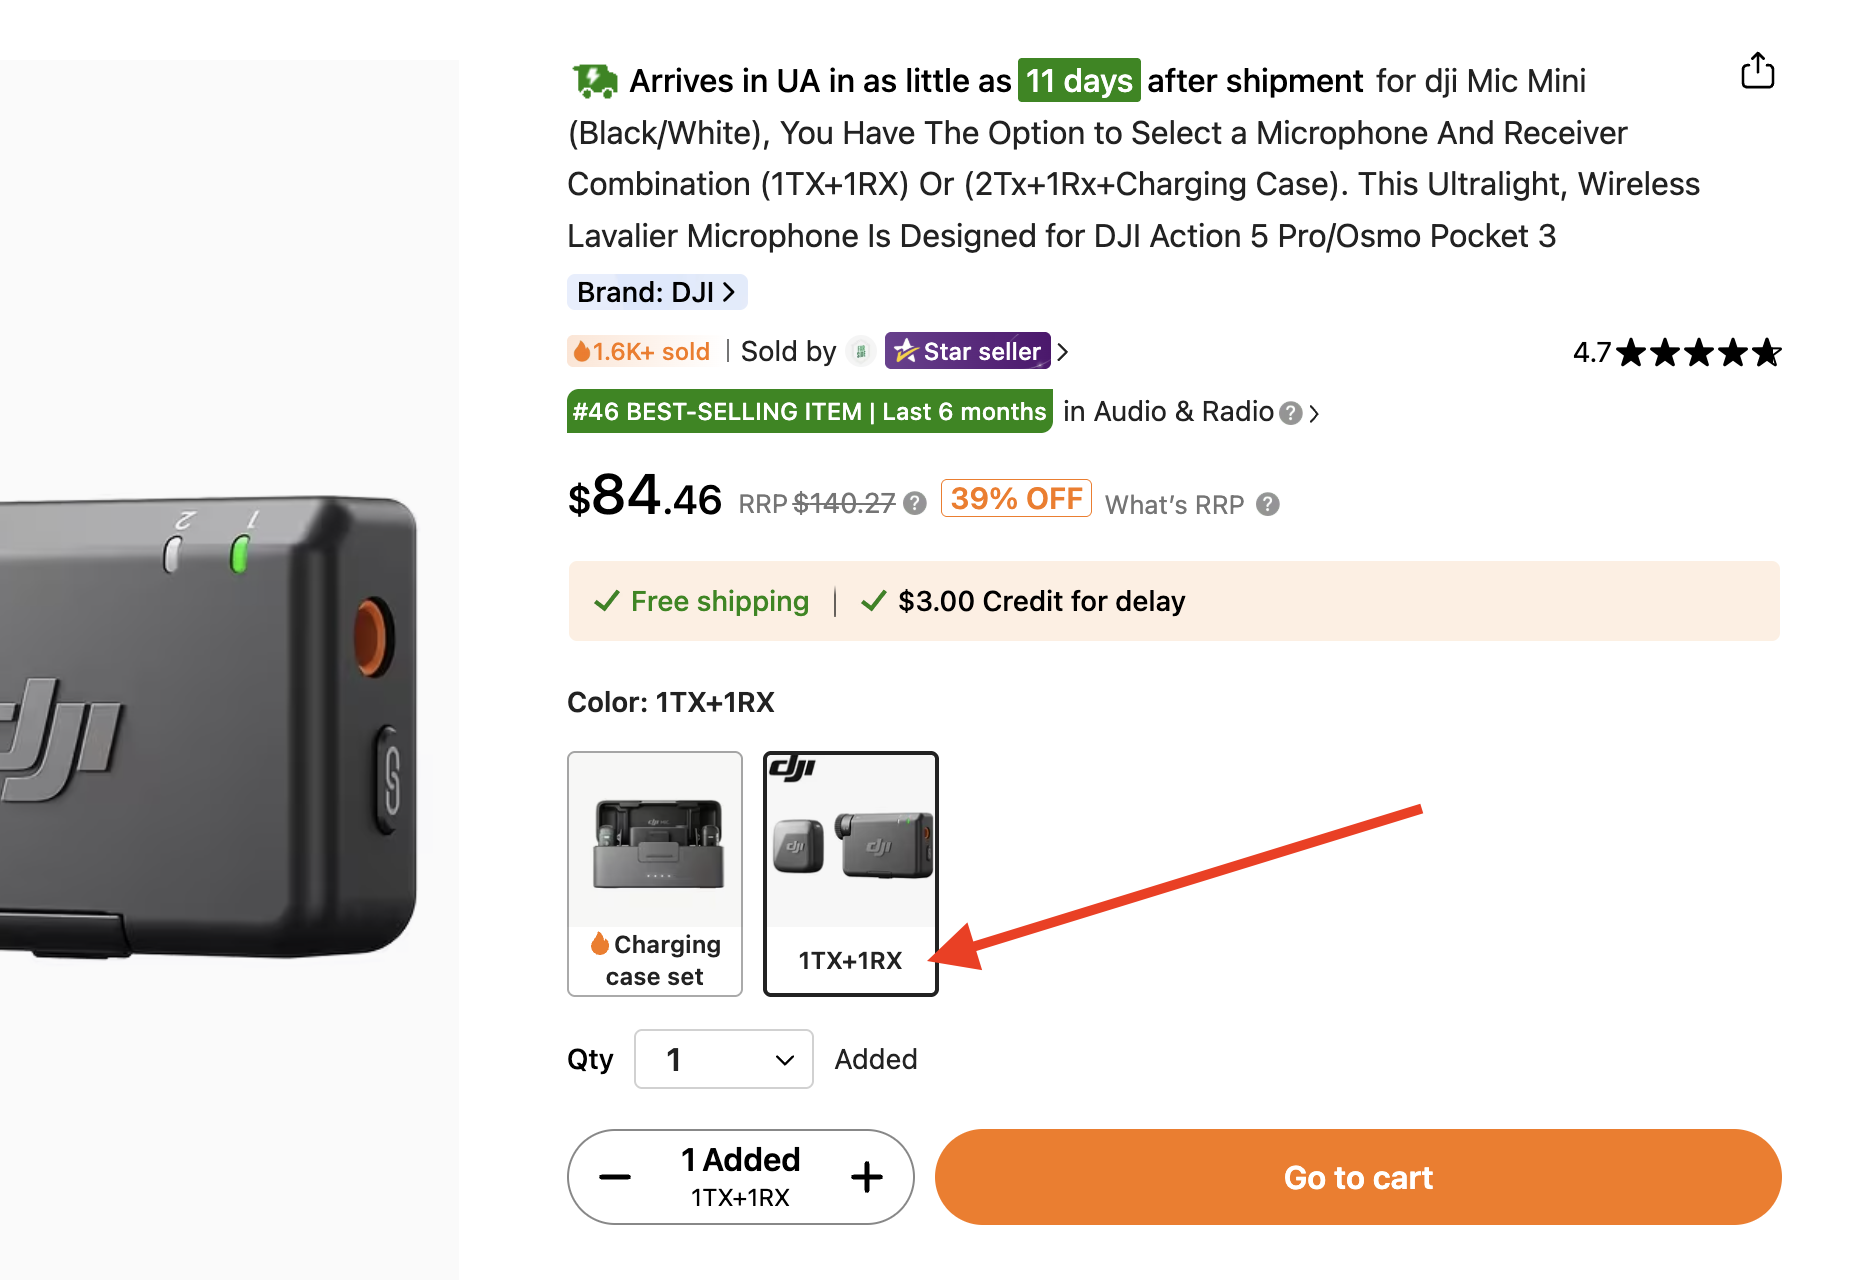Viewport: 1860px width, 1280px height.
Task: Decrease quantity with the minus icon
Action: coord(615,1177)
